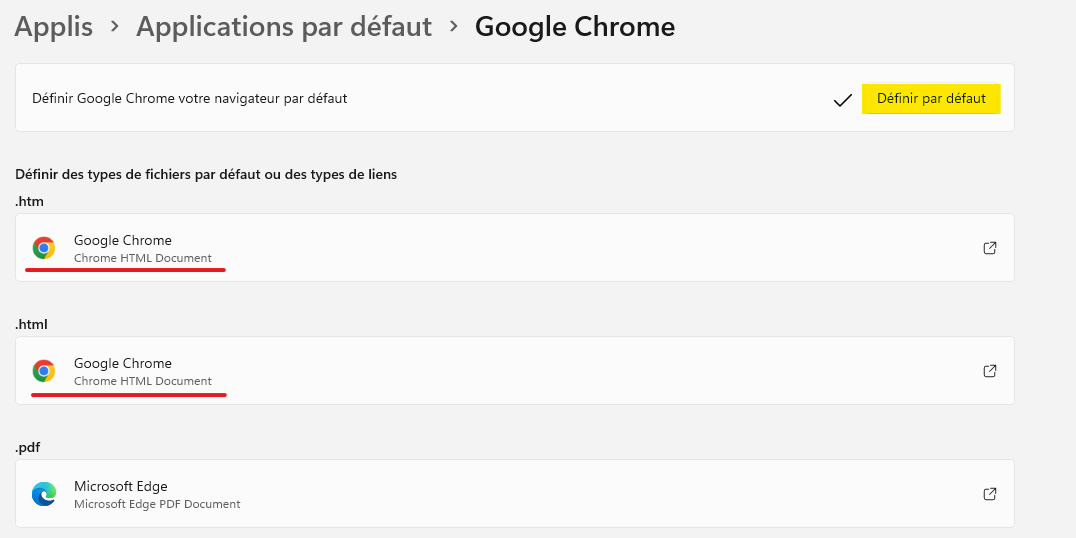
Task: Open external link icon for .htm
Action: coord(990,248)
